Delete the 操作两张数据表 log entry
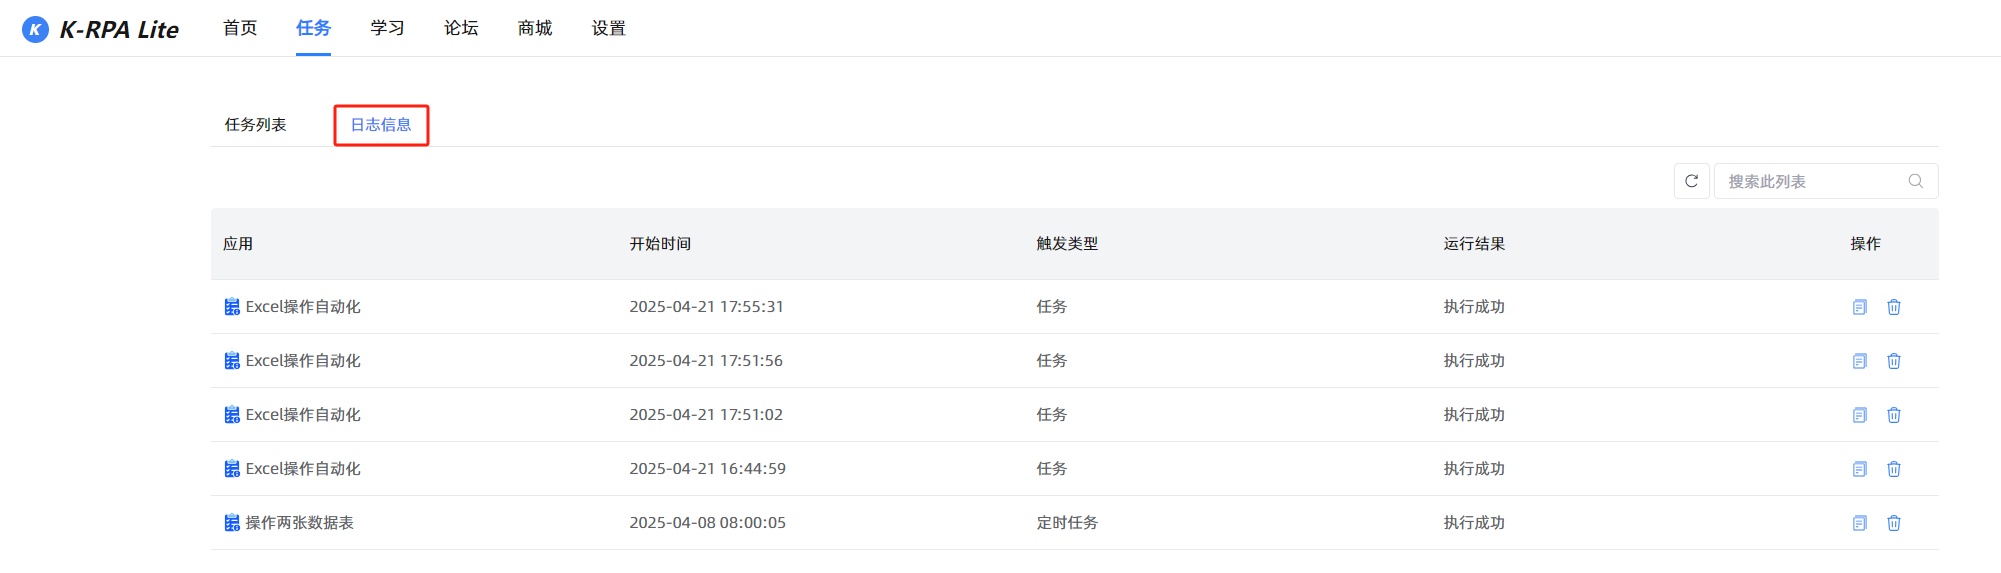The width and height of the screenshot is (2001, 573). (1893, 523)
